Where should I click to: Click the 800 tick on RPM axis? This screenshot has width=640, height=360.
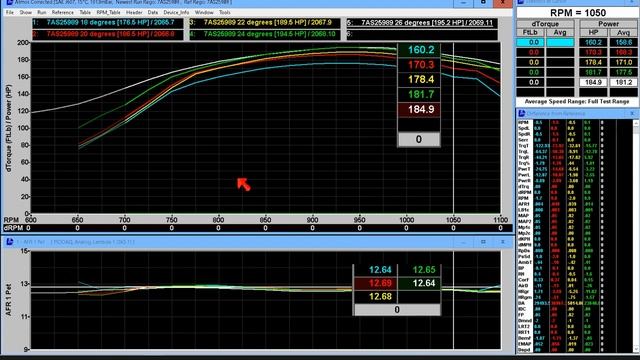point(218,220)
